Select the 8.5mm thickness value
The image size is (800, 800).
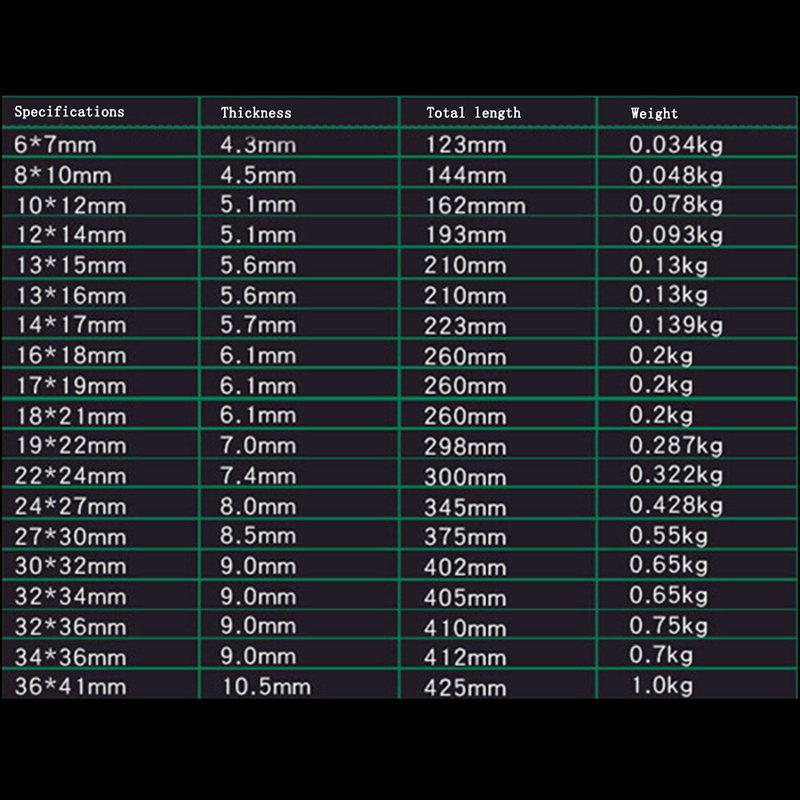[258, 537]
